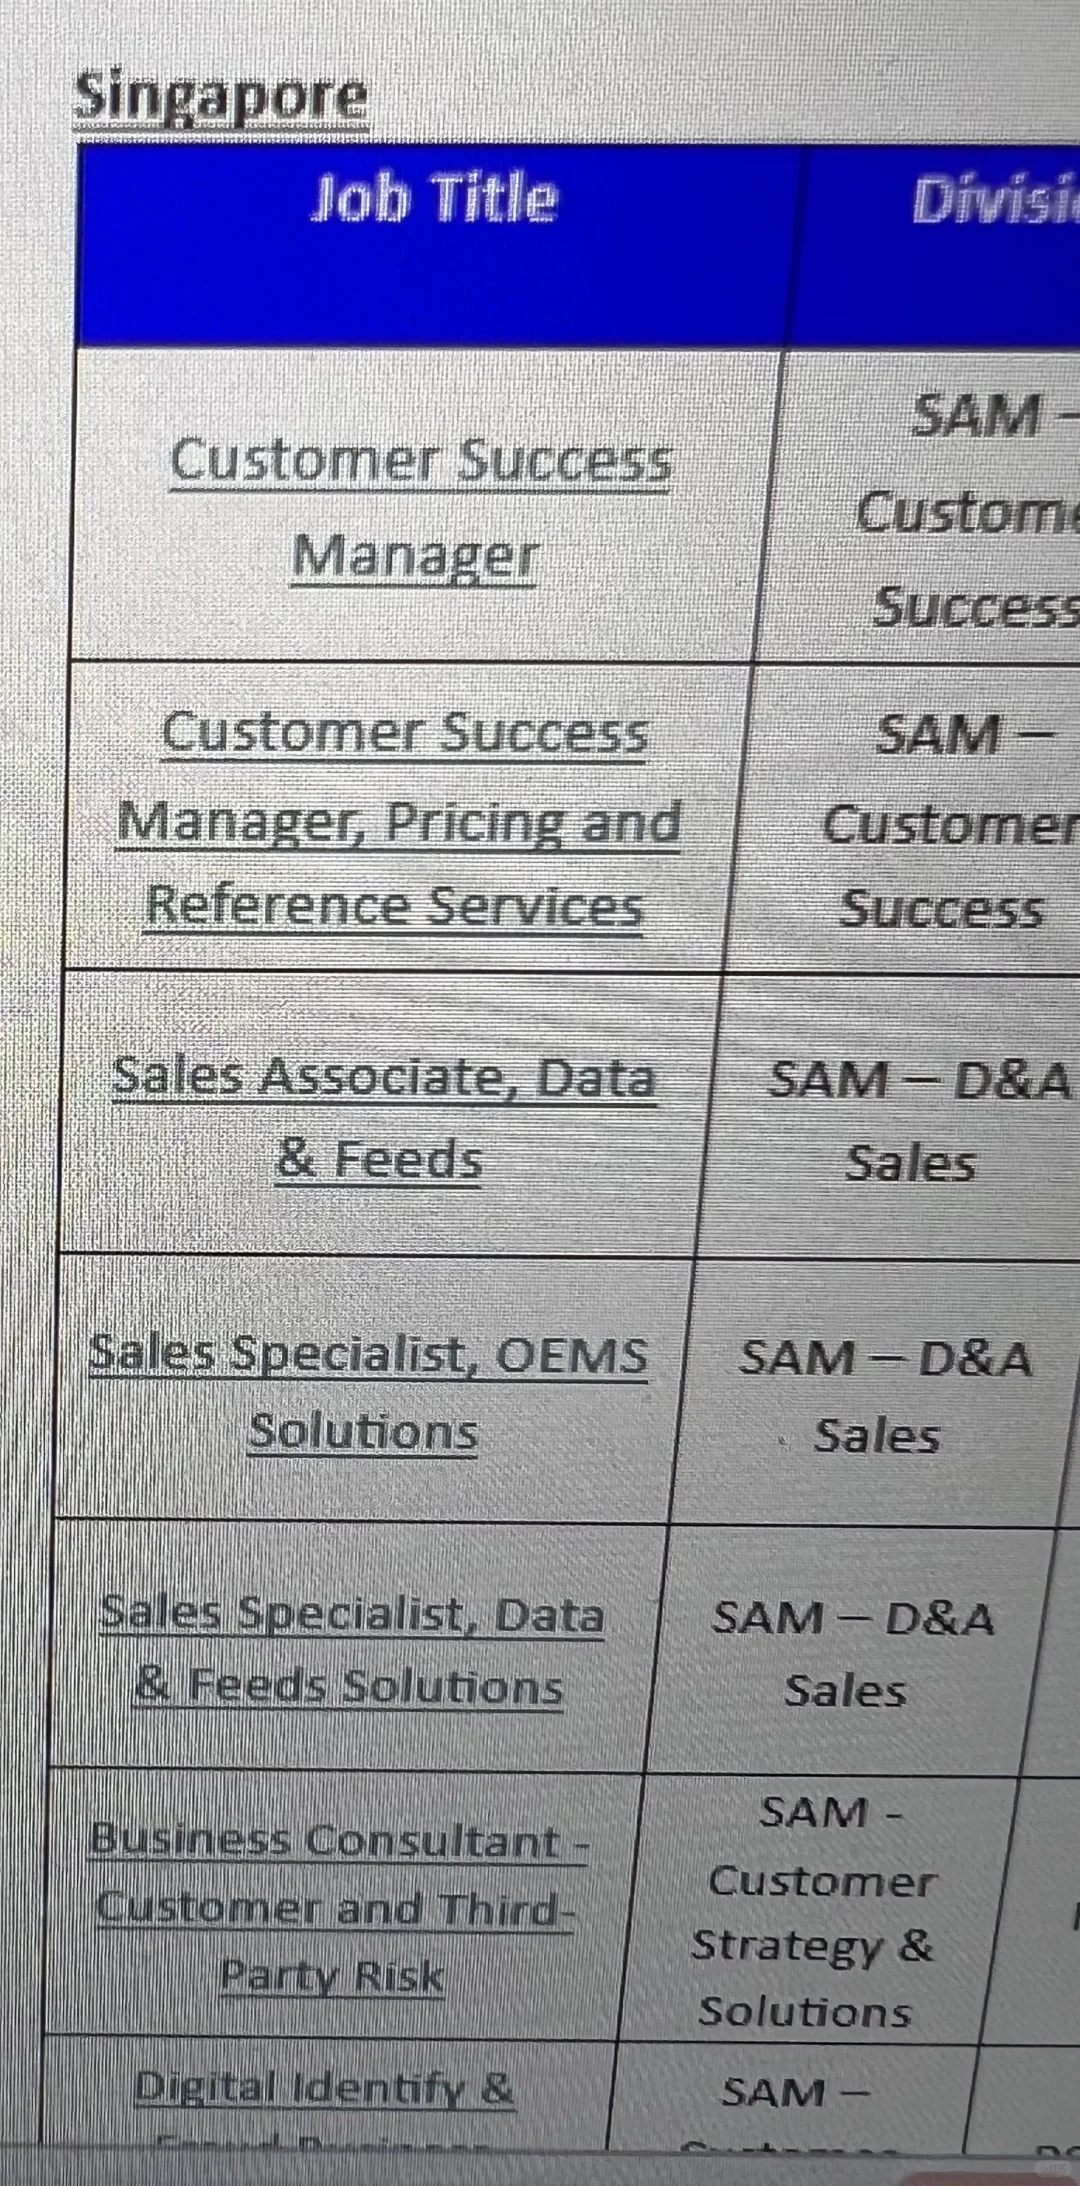Open the Customer Success Manager job link
1080x2186 pixels.
(420, 506)
